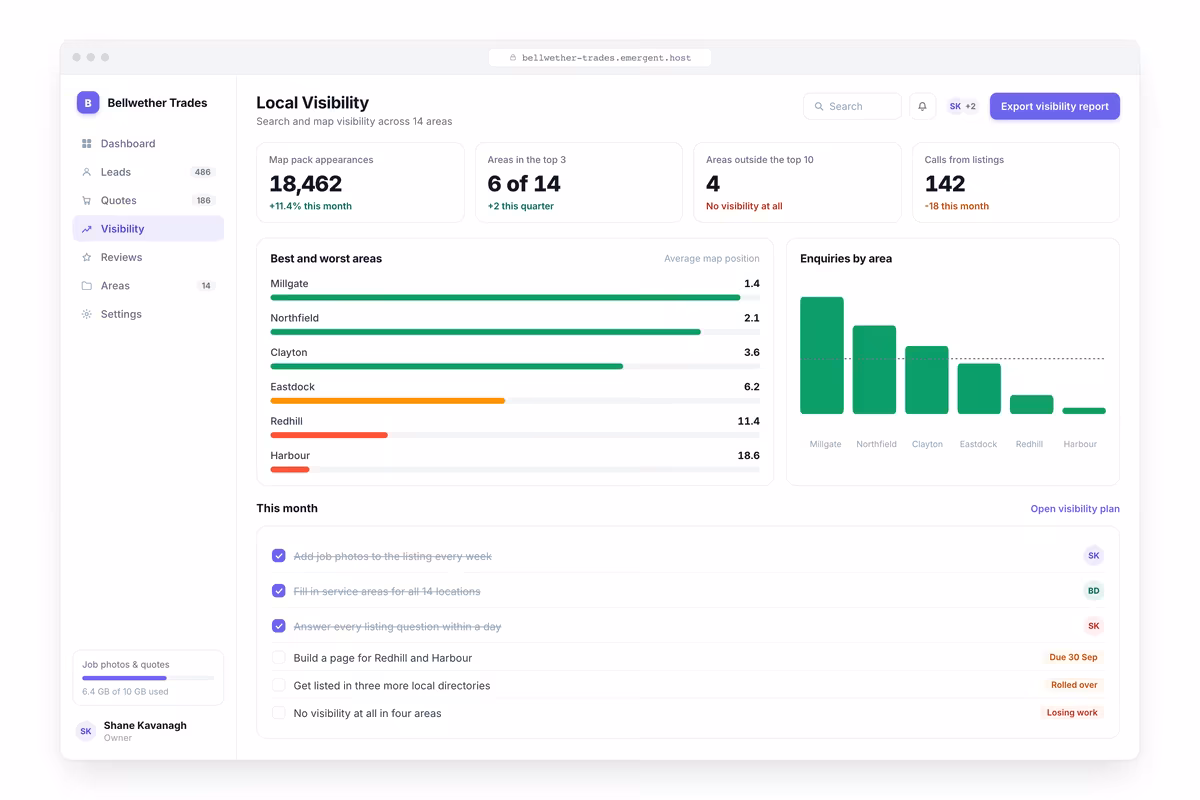Go to Dashboard in sidebar
Viewport: 1200px width, 800px height.
[x=148, y=144]
